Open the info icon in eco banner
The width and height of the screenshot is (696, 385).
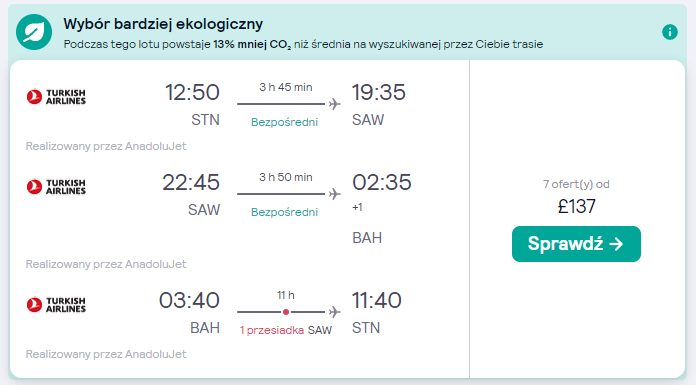pyautogui.click(x=669, y=32)
